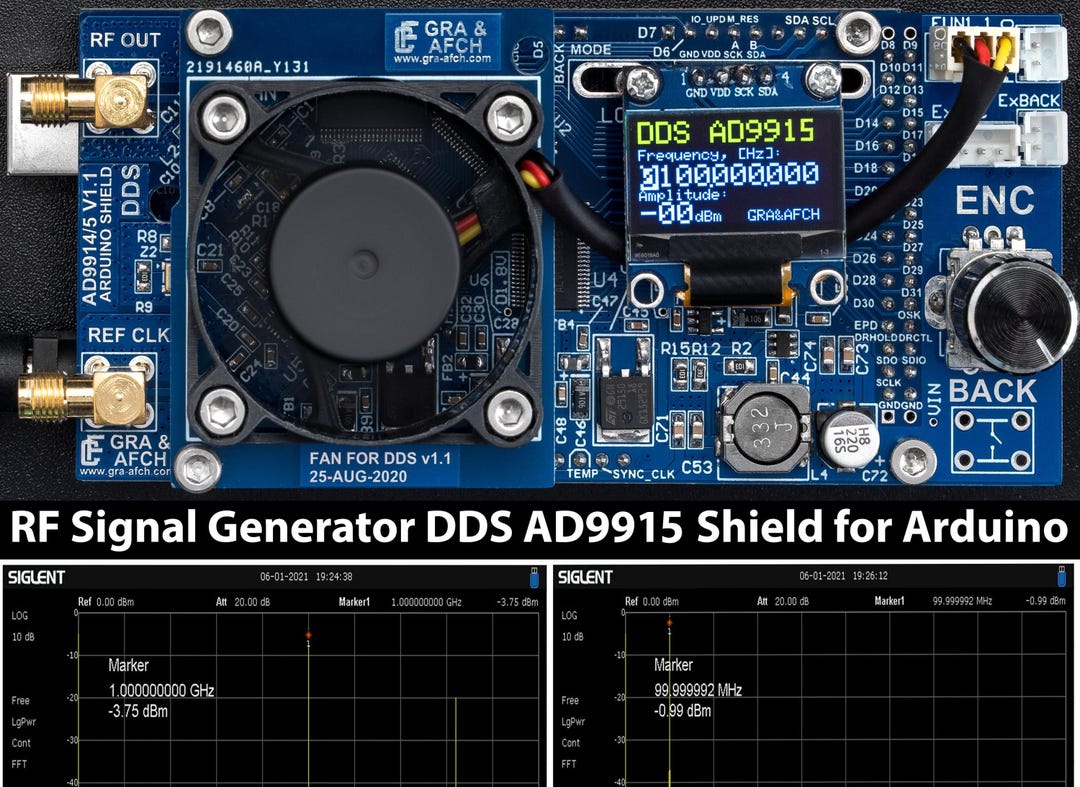This screenshot has height=787, width=1080.
Task: Click the "2191460A_Y131" board code
Action: pyautogui.click(x=247, y=67)
